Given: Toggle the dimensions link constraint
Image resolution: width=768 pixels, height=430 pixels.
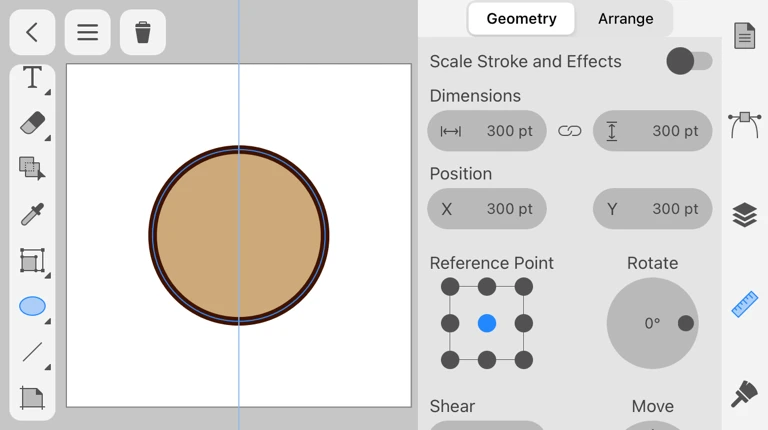Looking at the screenshot, I should pos(570,131).
